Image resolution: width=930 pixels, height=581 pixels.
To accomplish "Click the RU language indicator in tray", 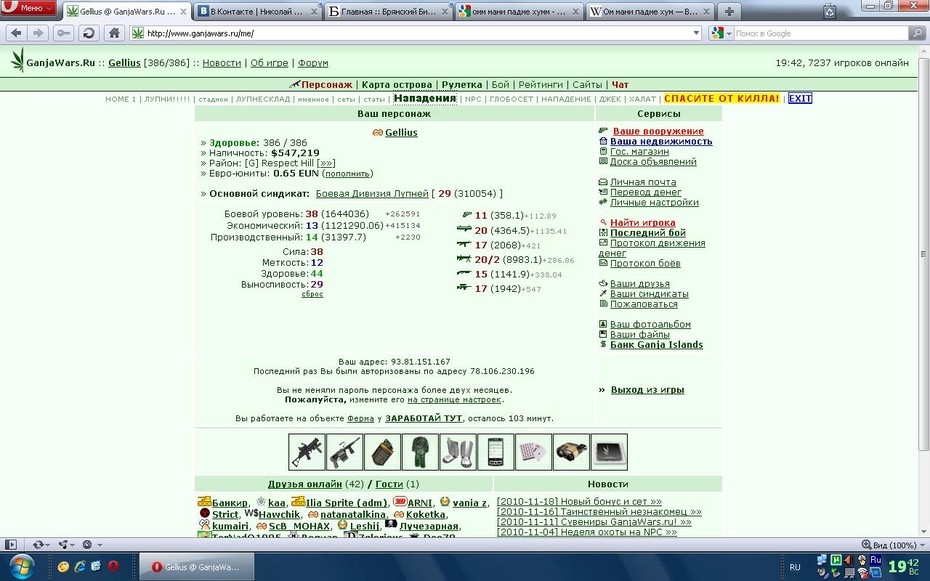I will pos(795,567).
